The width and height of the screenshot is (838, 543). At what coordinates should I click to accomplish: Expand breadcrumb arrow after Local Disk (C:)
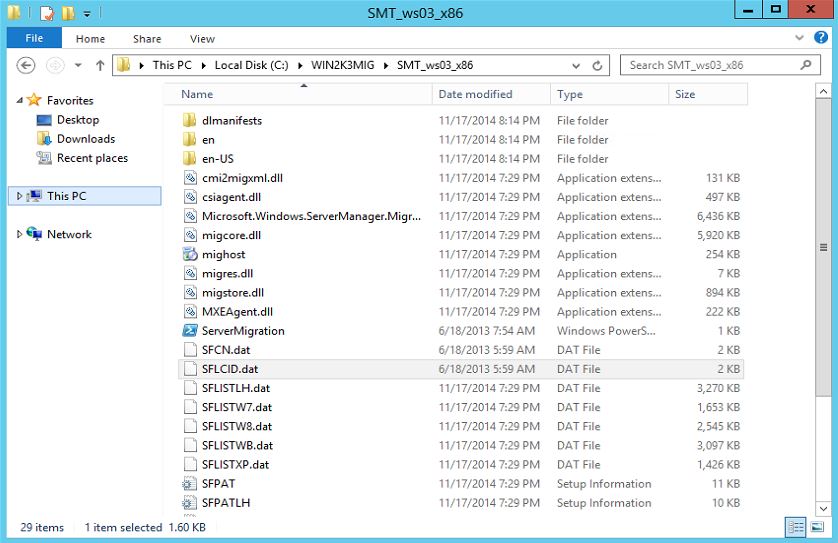(x=300, y=65)
